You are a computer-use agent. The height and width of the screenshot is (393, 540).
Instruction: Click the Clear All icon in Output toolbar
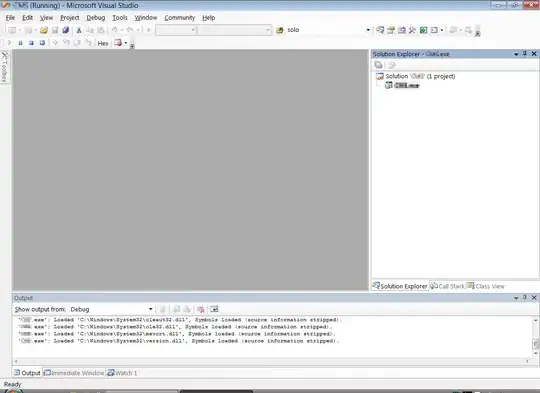201,309
